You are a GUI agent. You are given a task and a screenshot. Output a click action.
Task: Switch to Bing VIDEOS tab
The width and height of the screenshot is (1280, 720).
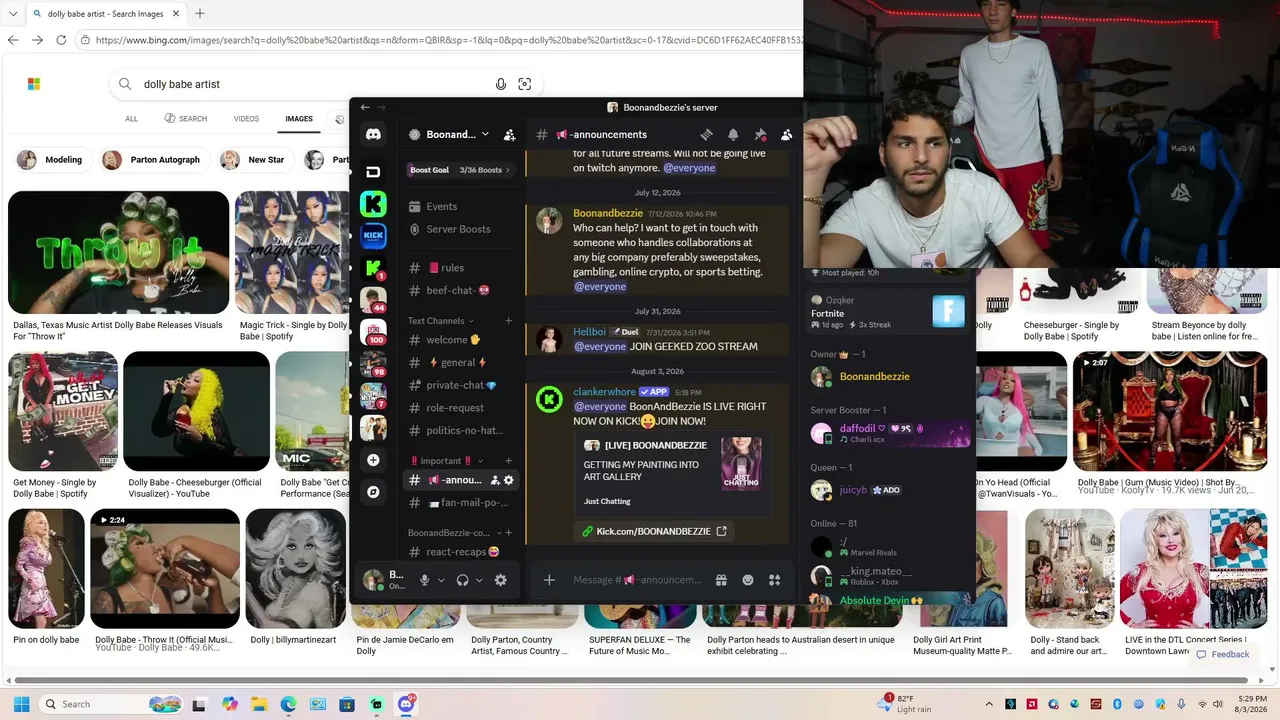pyautogui.click(x=246, y=119)
